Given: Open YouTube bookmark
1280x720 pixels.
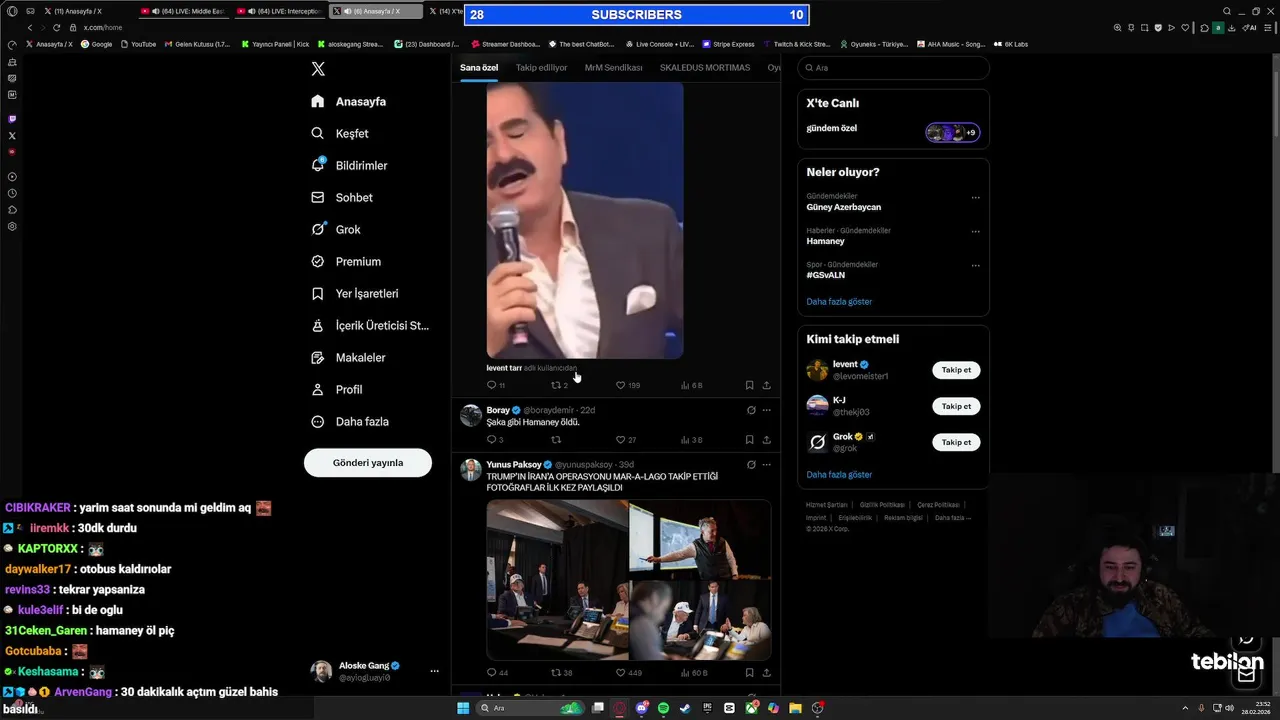Looking at the screenshot, I should [x=138, y=44].
